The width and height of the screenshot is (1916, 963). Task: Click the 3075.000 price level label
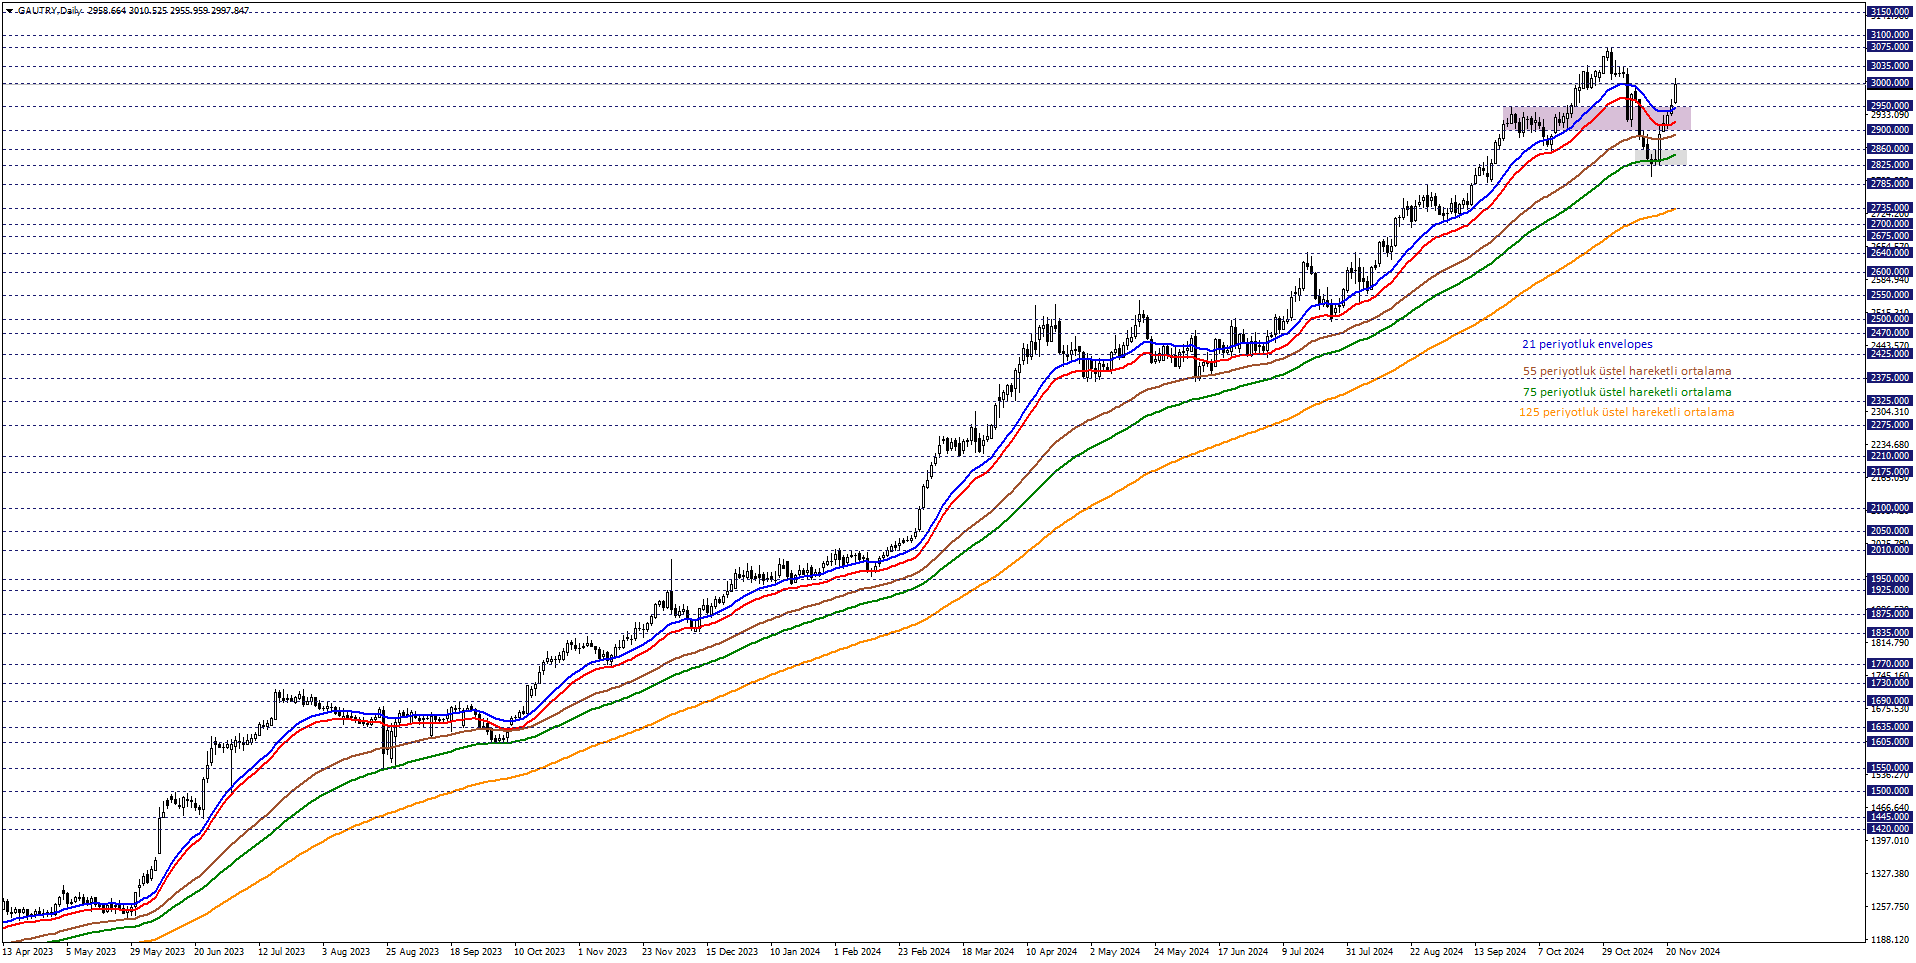coord(1889,47)
